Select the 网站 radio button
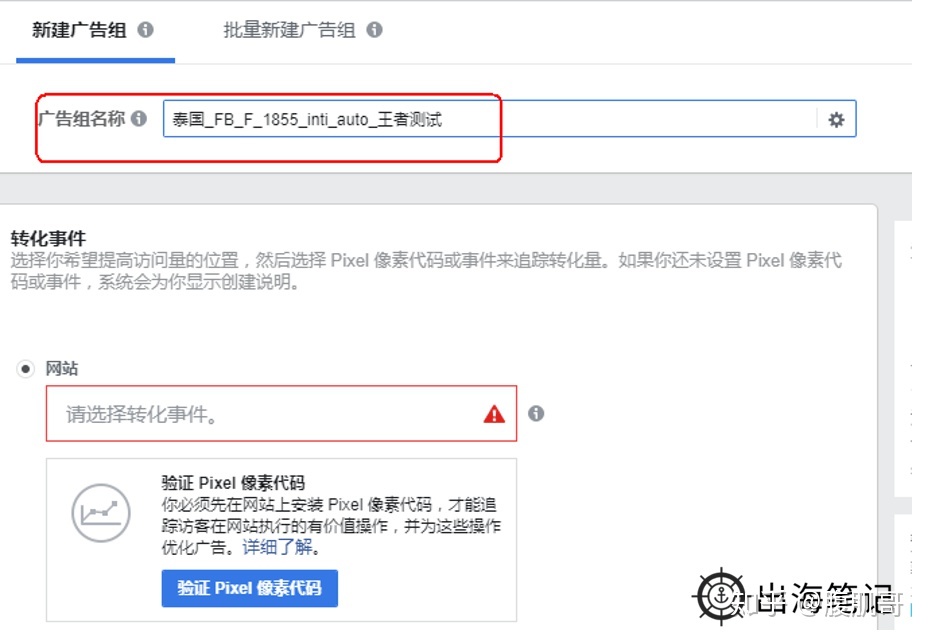The height and width of the screenshot is (643, 928). tap(25, 369)
